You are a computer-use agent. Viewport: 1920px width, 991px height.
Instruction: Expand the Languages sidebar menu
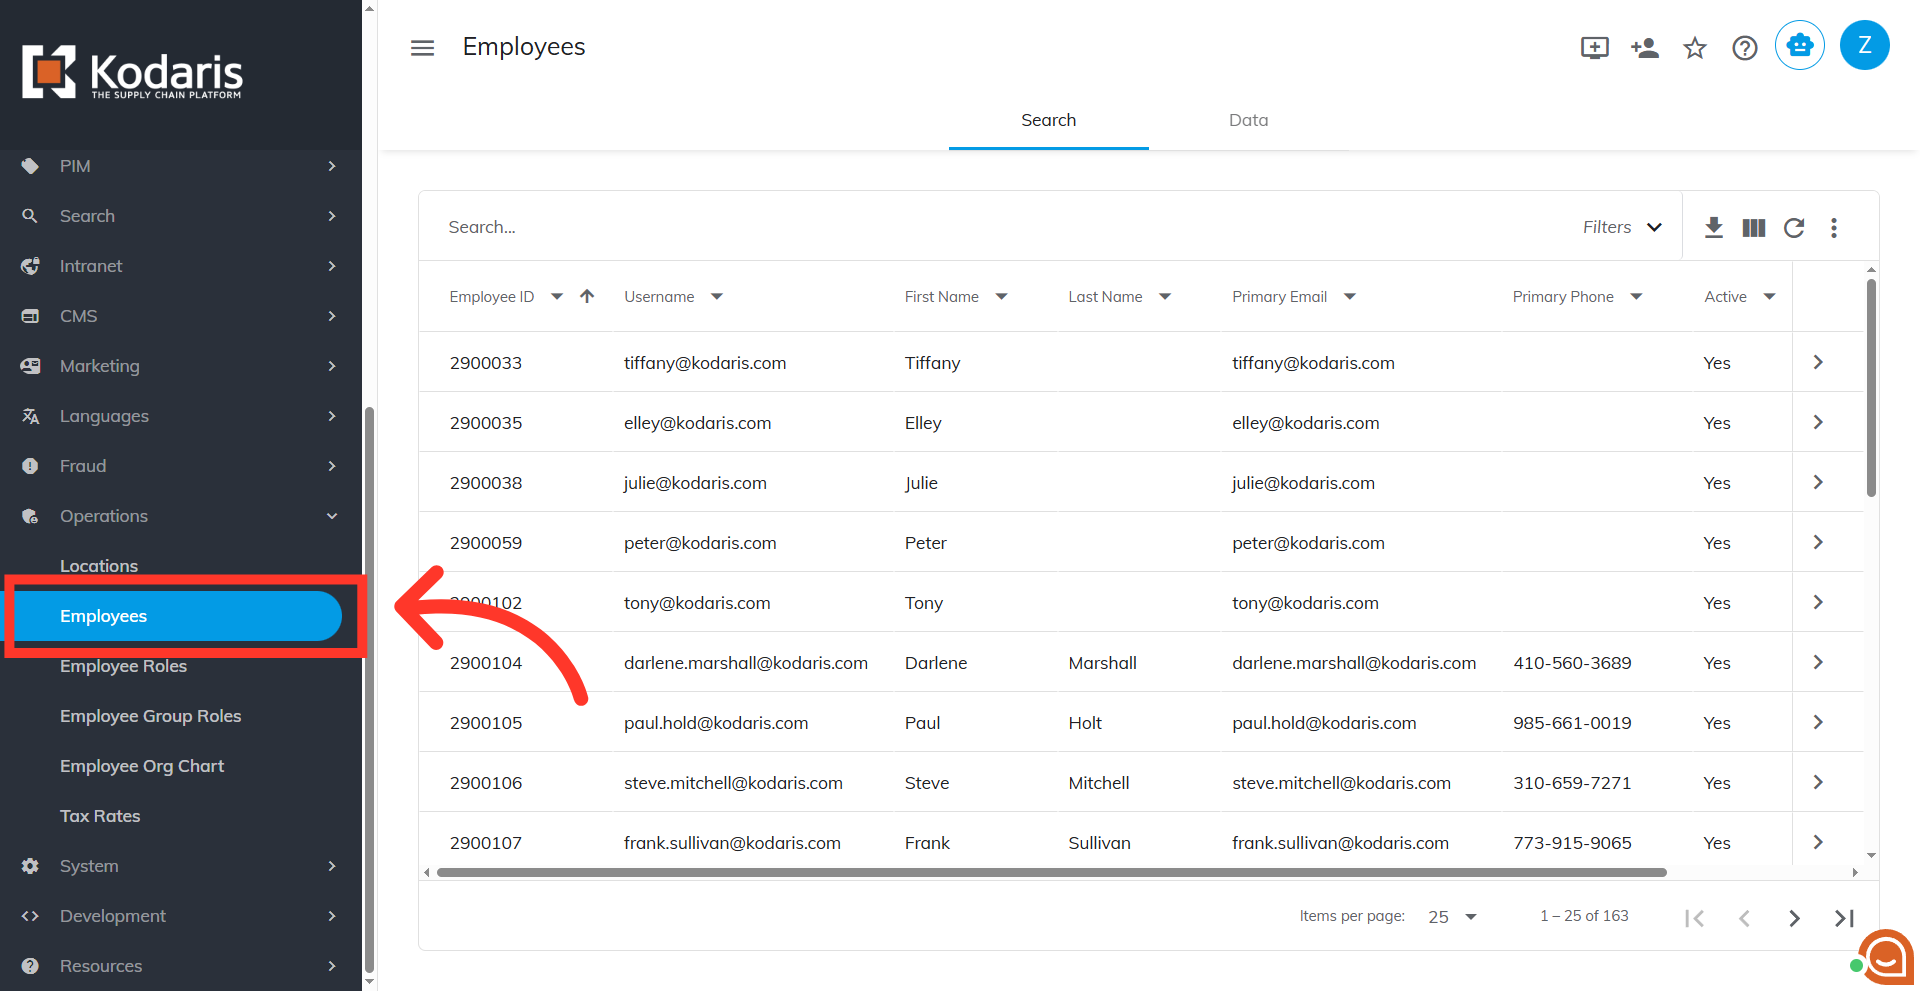pyautogui.click(x=180, y=416)
